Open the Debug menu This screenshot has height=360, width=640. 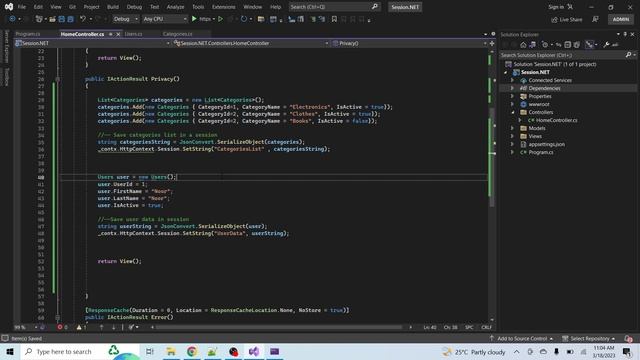pos(134,7)
